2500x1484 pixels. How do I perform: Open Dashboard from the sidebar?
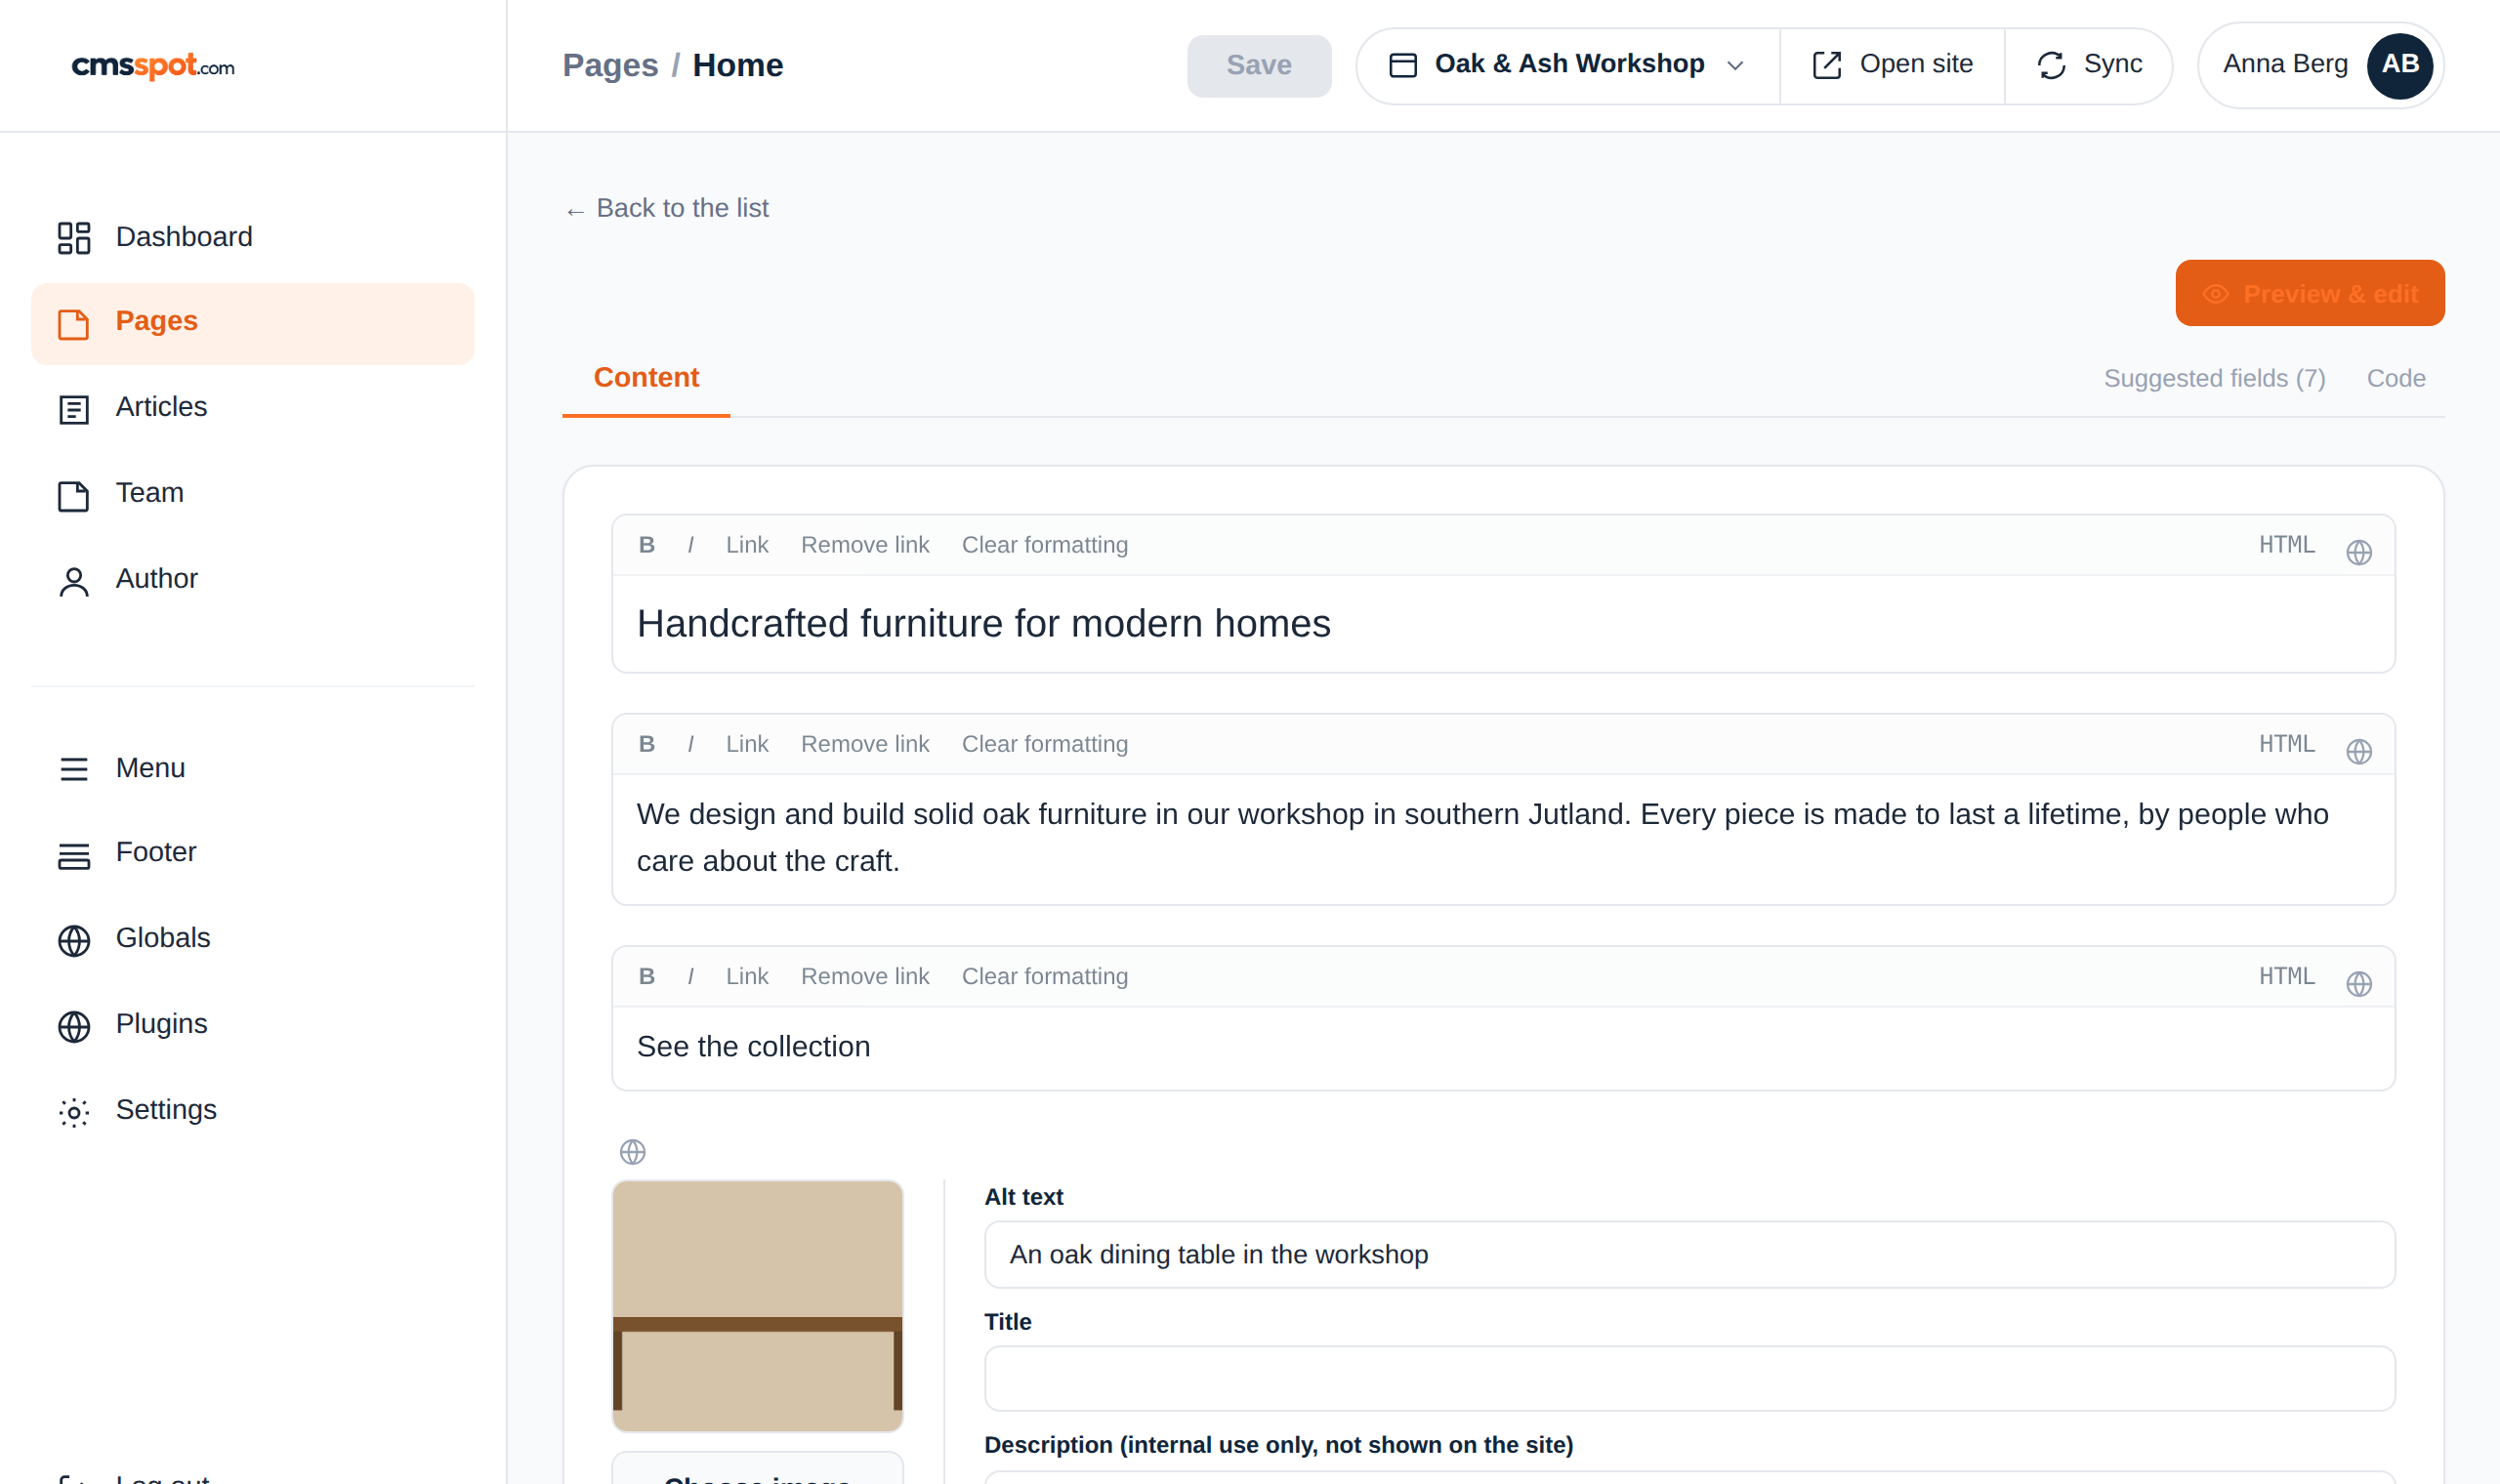[253, 238]
